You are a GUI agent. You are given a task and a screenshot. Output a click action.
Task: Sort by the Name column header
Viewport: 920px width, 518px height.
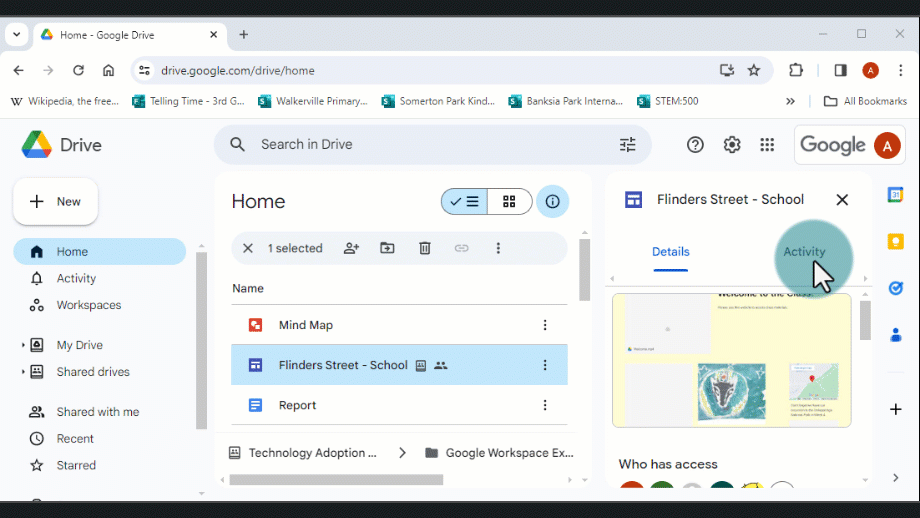[x=248, y=289]
